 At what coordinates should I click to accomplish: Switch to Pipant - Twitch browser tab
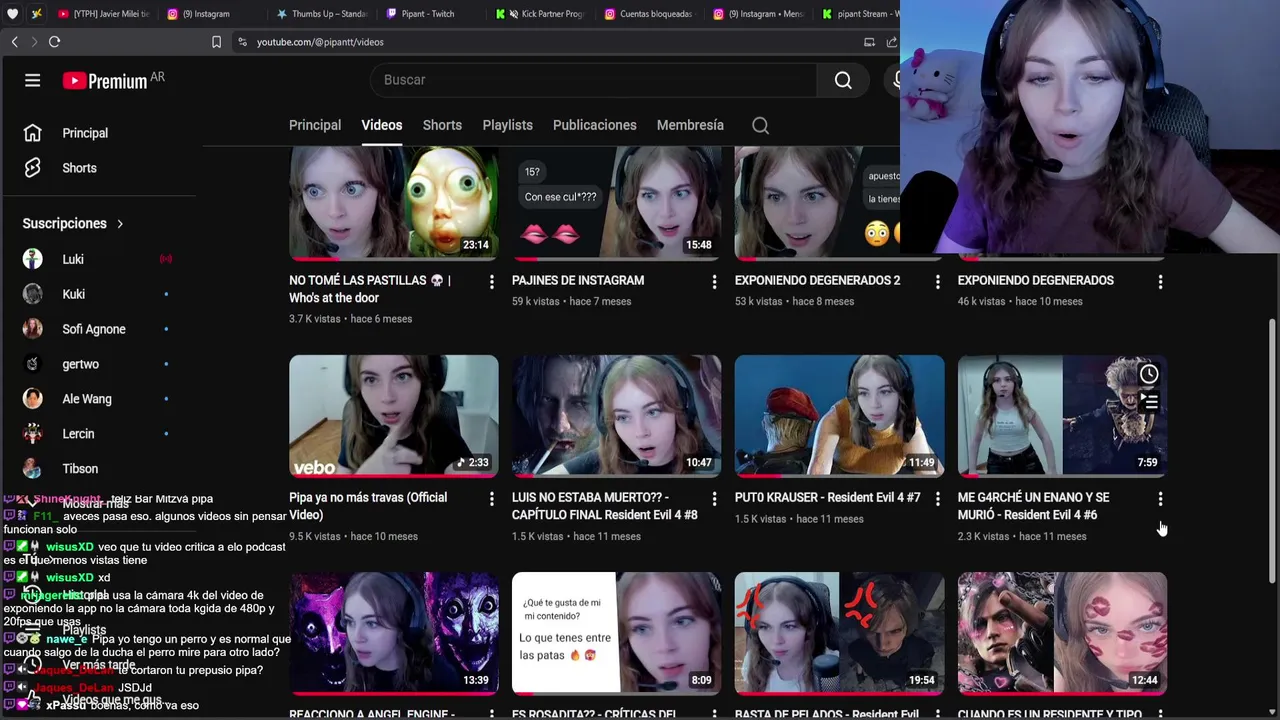(428, 14)
